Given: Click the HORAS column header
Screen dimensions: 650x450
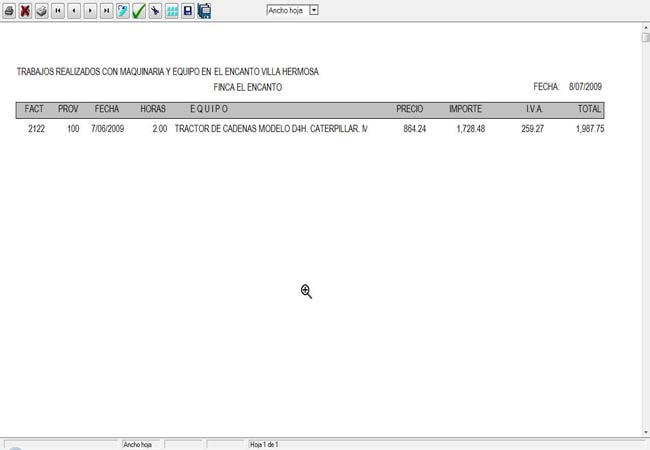Looking at the screenshot, I should [x=153, y=109].
